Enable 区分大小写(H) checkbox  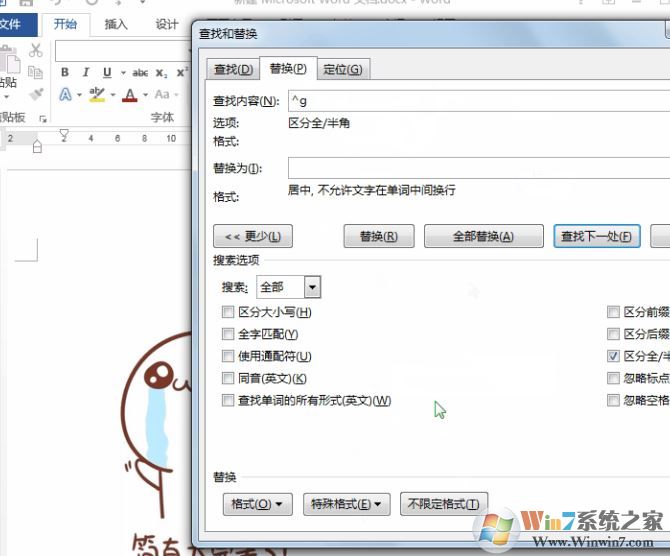[228, 312]
